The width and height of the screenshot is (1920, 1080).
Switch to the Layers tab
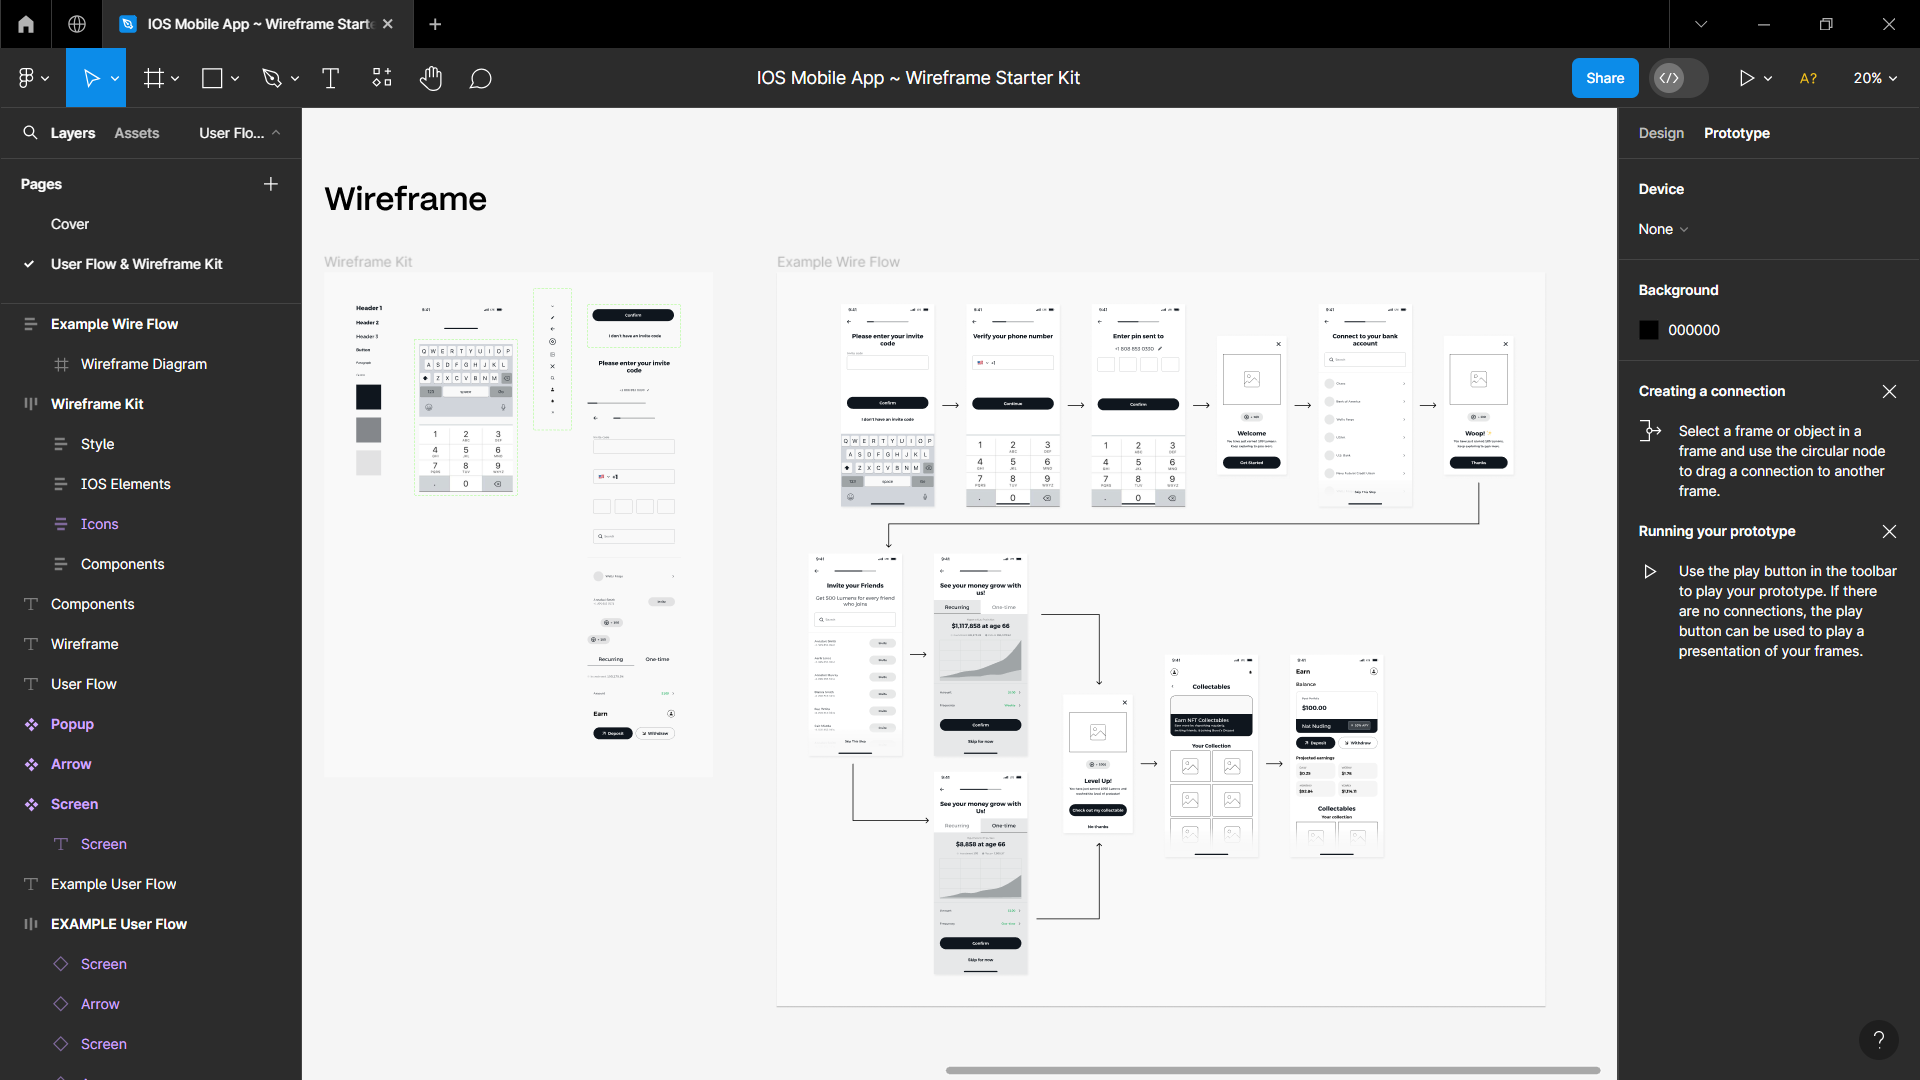pyautogui.click(x=73, y=133)
